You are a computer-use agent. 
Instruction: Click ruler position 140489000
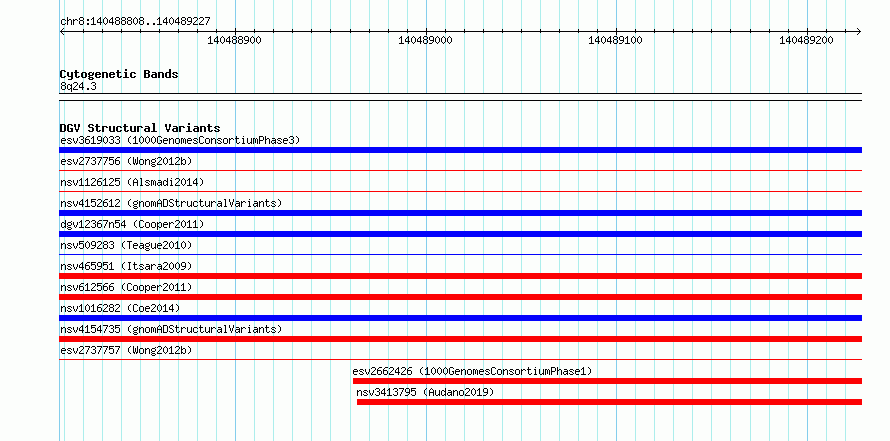tap(425, 40)
